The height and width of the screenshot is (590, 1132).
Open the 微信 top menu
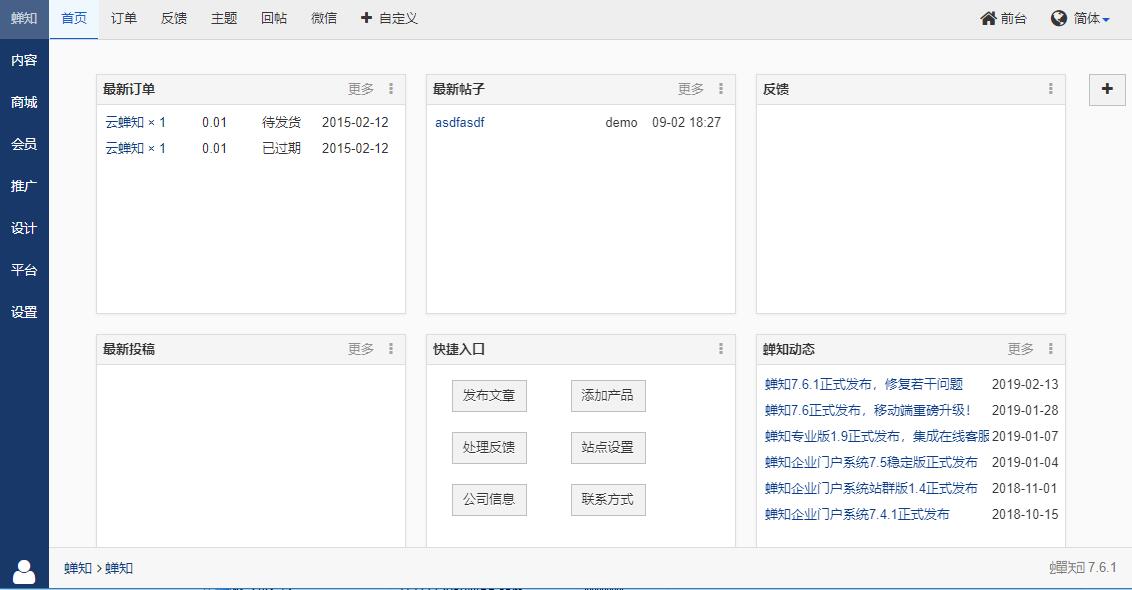click(x=323, y=19)
